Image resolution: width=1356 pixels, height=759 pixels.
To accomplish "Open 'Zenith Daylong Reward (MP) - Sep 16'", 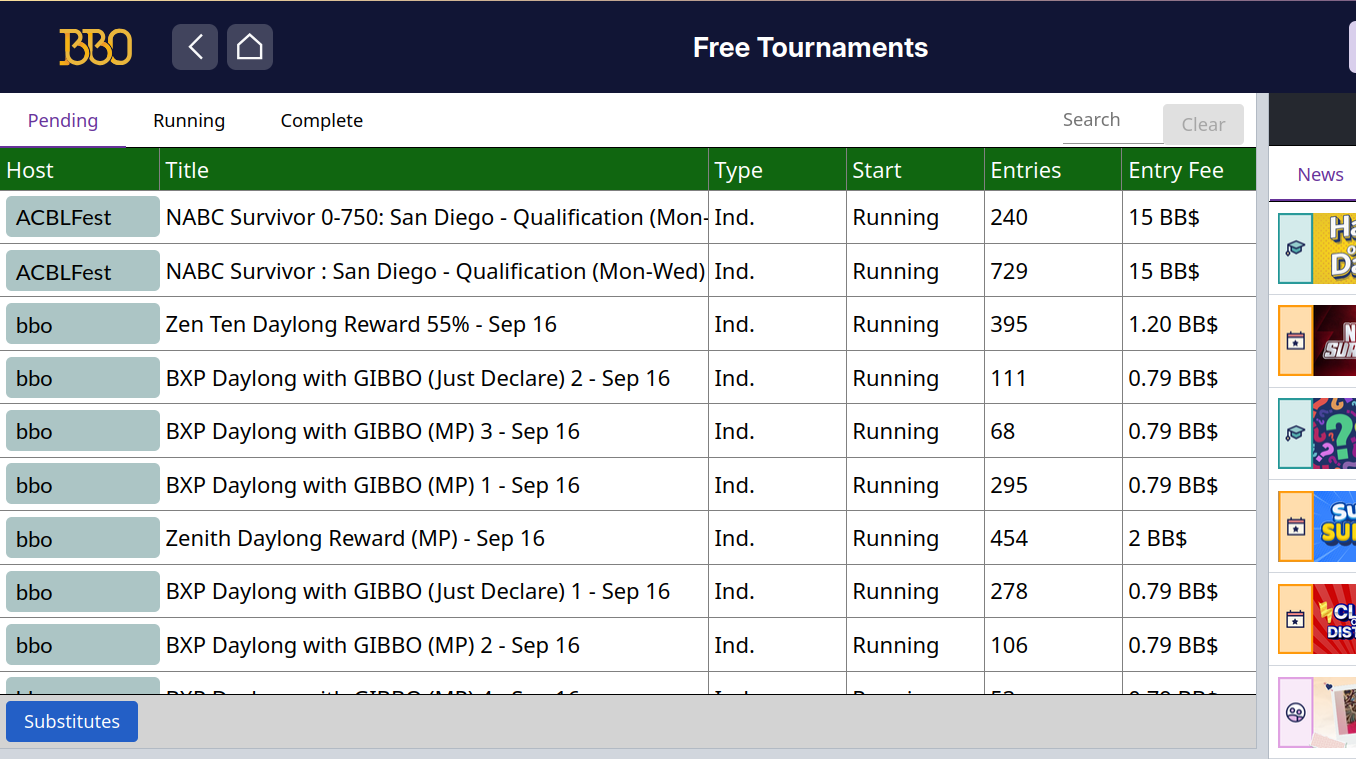I will point(355,538).
